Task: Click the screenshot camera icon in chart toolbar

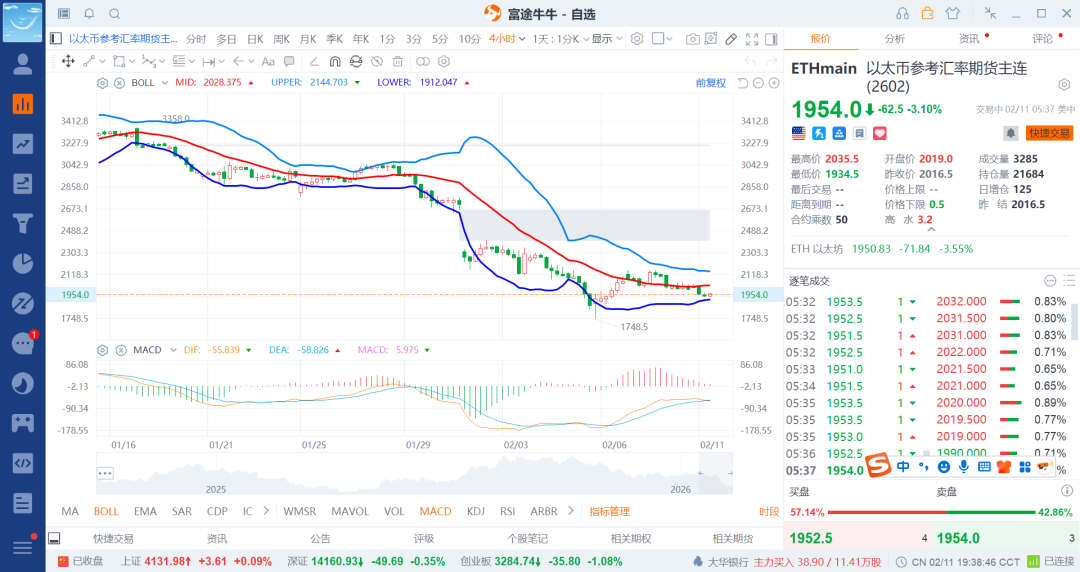Action: click(693, 39)
